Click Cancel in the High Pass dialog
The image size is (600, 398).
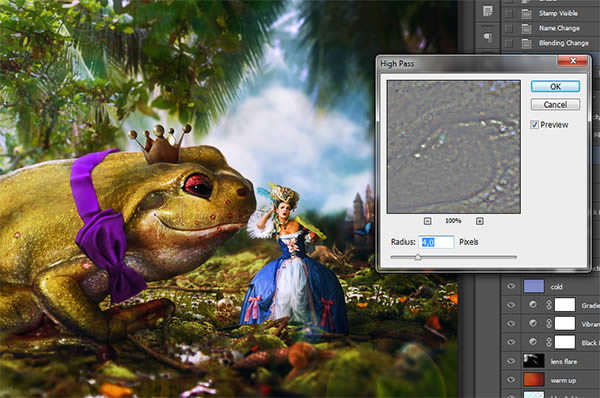pyautogui.click(x=555, y=104)
